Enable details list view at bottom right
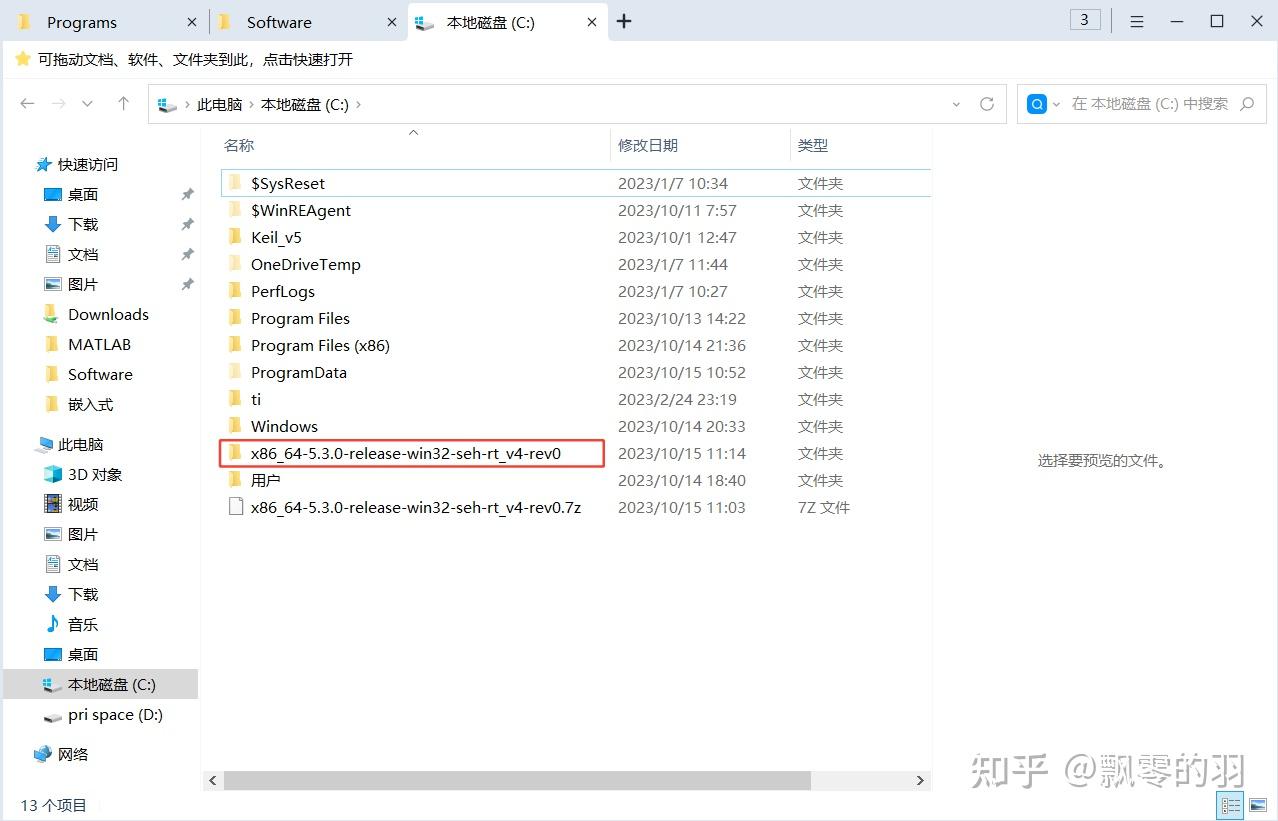This screenshot has width=1278, height=821. click(x=1230, y=805)
